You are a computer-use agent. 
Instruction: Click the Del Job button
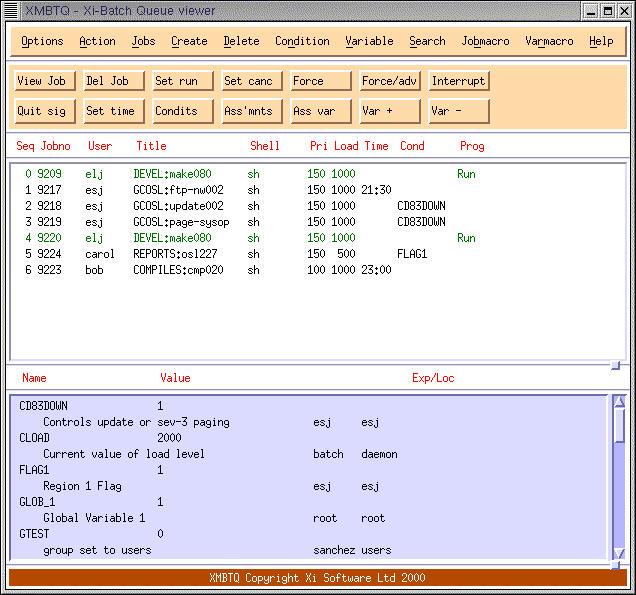click(114, 81)
